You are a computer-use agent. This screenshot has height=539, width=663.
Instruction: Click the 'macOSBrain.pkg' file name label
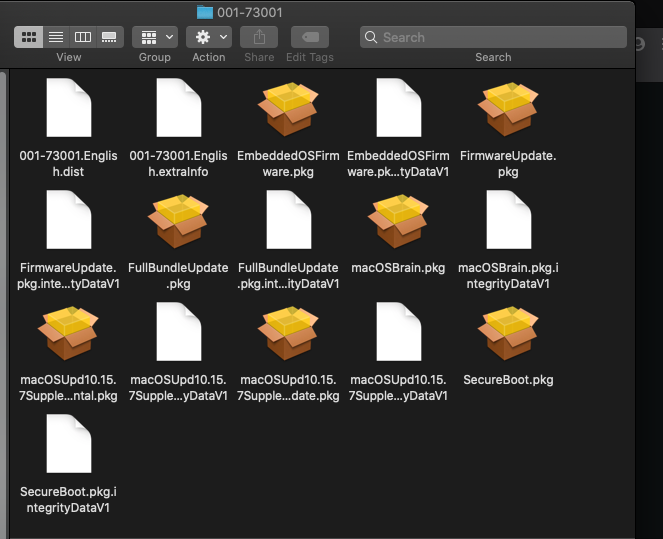coord(398,268)
